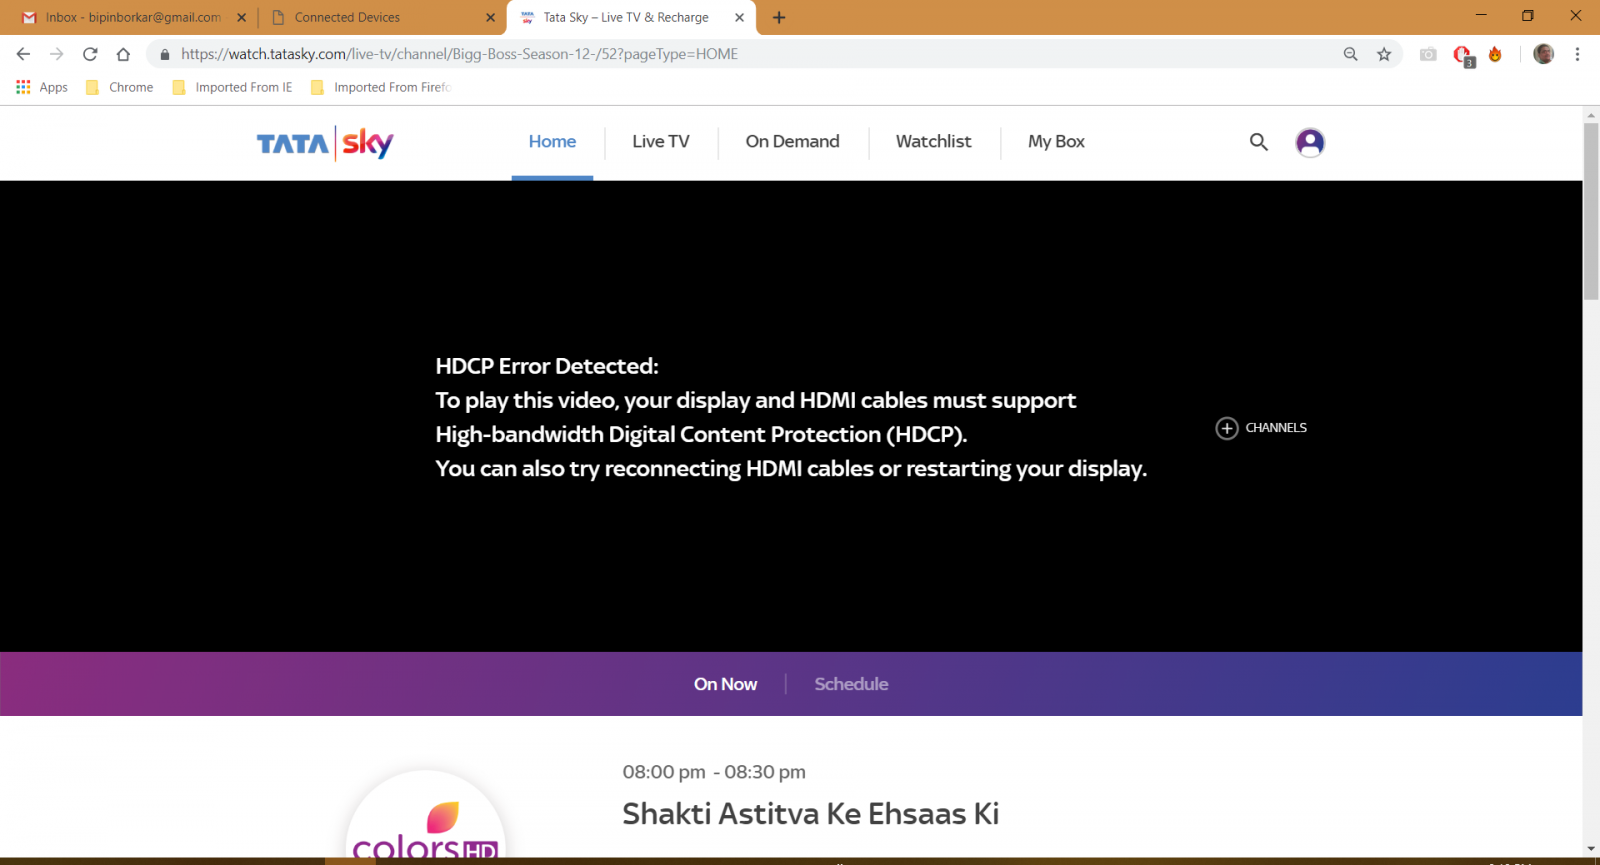Screen dimensions: 1600x865
Task: Click the Shakti Astitva Ke Ehsaas Ki title
Action: pos(811,814)
